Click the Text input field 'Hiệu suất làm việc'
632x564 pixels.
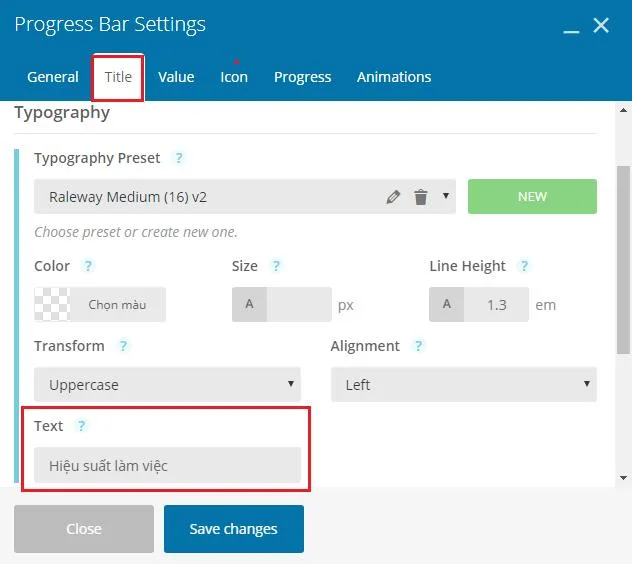coord(167,465)
